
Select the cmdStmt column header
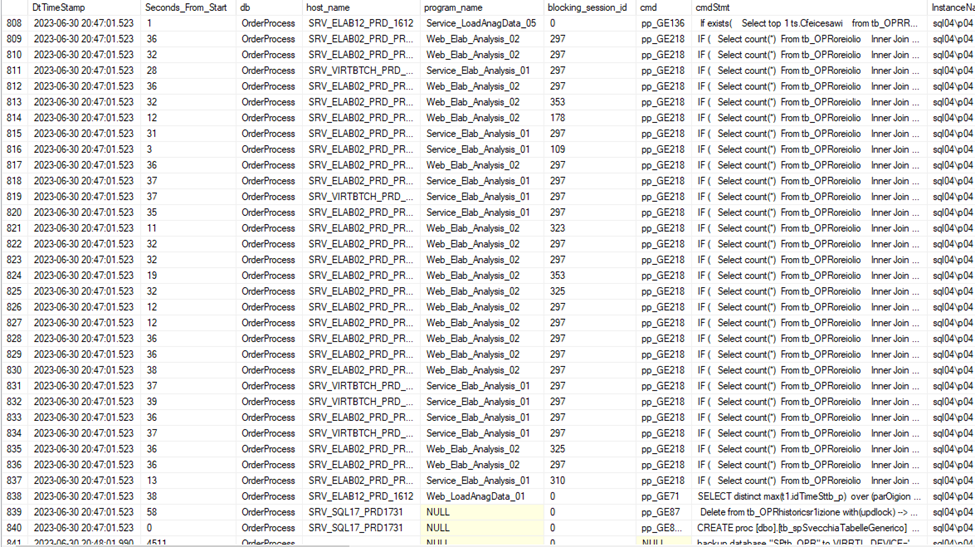pos(713,7)
